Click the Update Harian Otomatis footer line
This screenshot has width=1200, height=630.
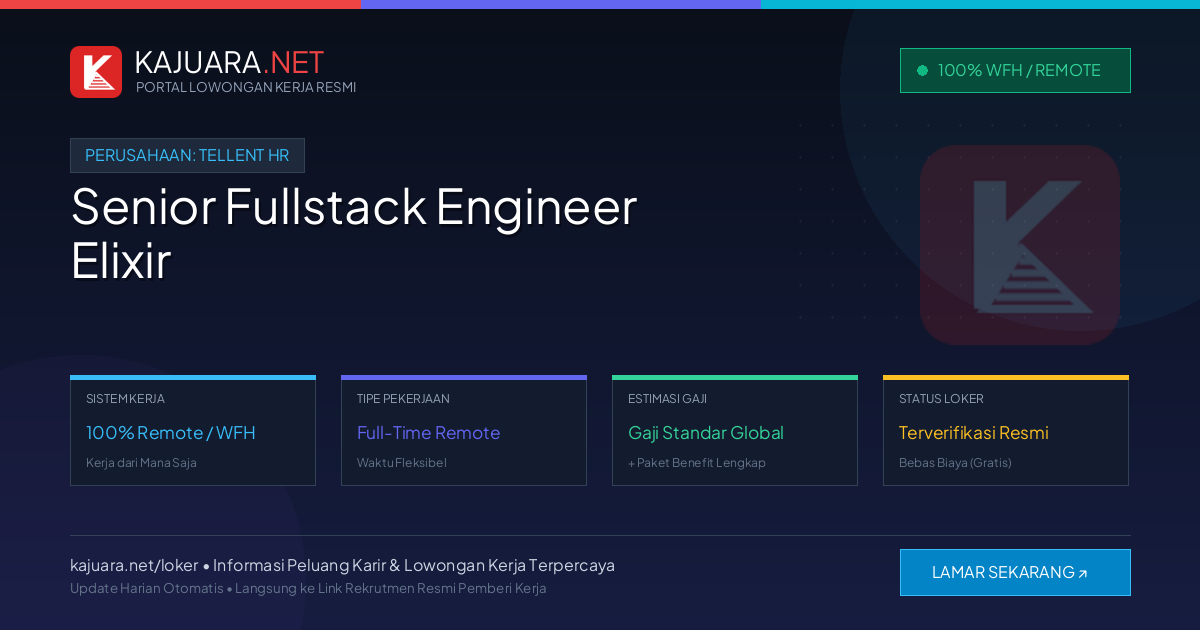pyautogui.click(x=308, y=588)
